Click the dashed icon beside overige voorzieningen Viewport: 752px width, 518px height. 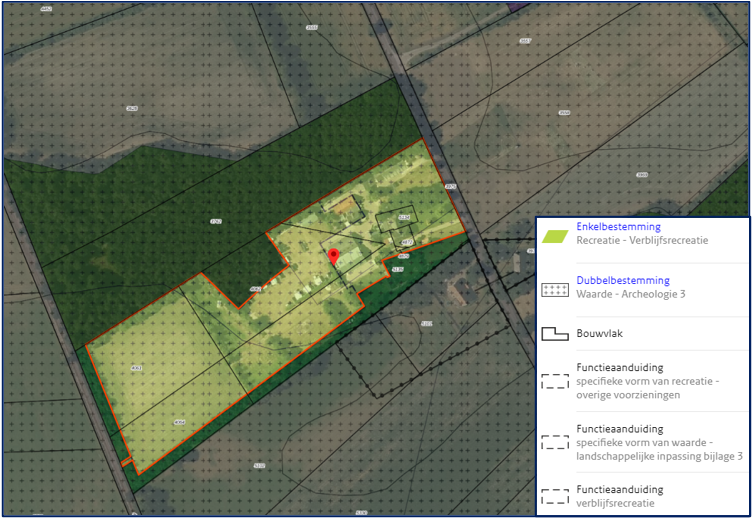point(555,381)
